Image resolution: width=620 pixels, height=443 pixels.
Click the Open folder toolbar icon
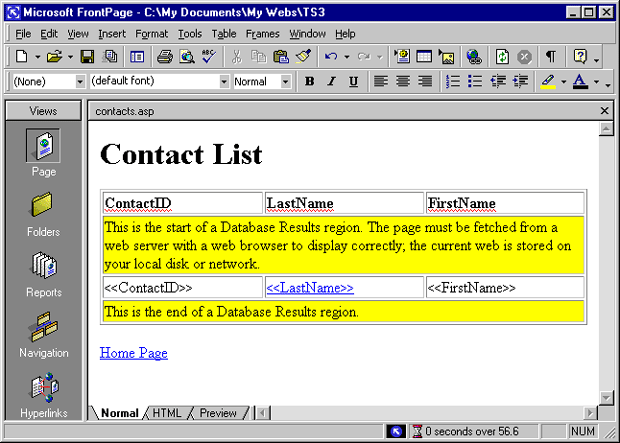[x=55, y=57]
